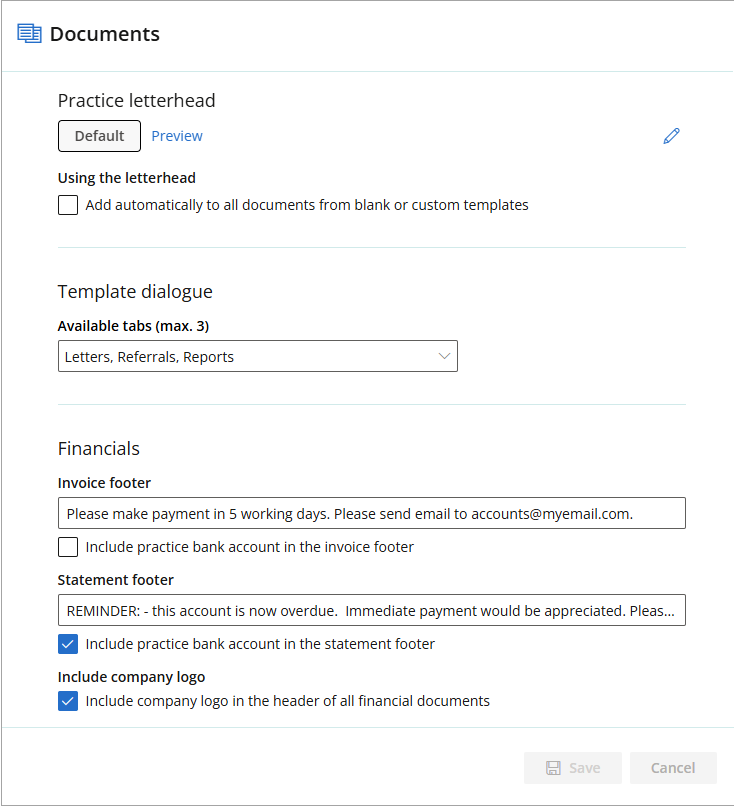Uncheck bank account in statement footer checkbox
The height and width of the screenshot is (806, 734).
tap(68, 644)
